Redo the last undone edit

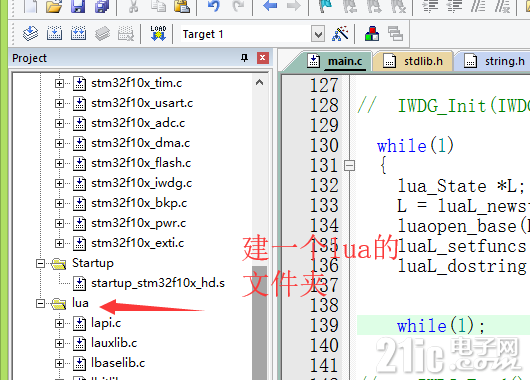[238, 6]
